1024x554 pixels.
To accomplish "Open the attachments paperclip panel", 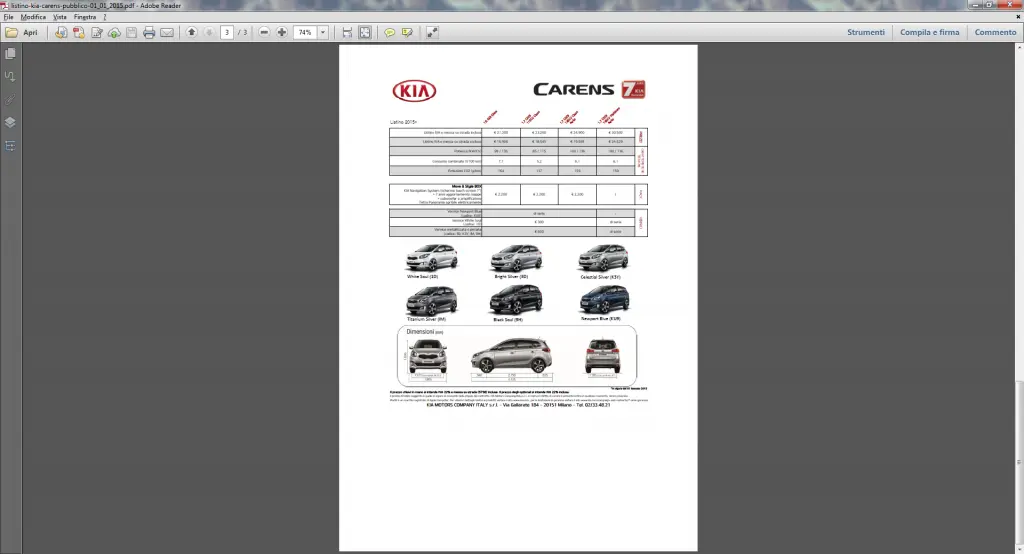I will click(x=10, y=99).
